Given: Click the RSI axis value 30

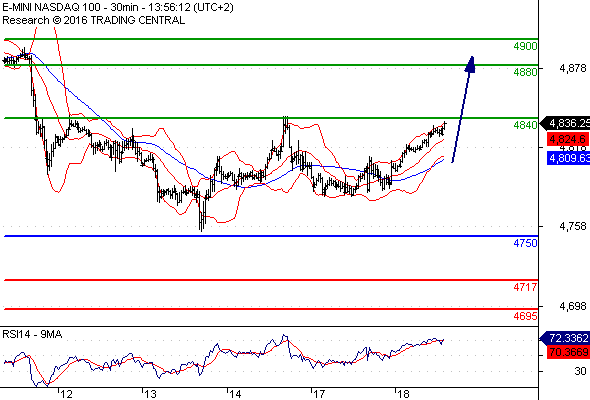Looking at the screenshot, I should coord(581,371).
